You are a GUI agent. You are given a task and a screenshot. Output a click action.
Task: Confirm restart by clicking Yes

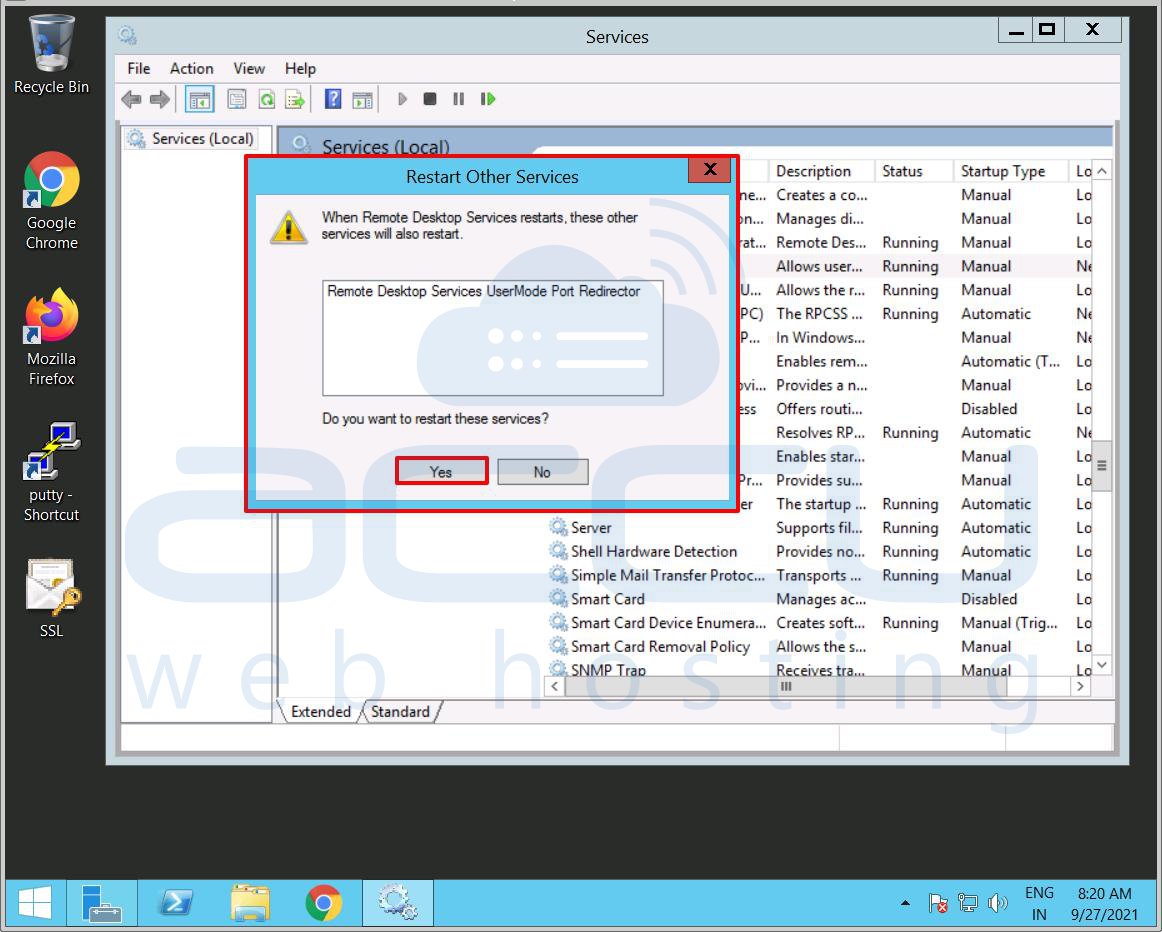tap(441, 471)
